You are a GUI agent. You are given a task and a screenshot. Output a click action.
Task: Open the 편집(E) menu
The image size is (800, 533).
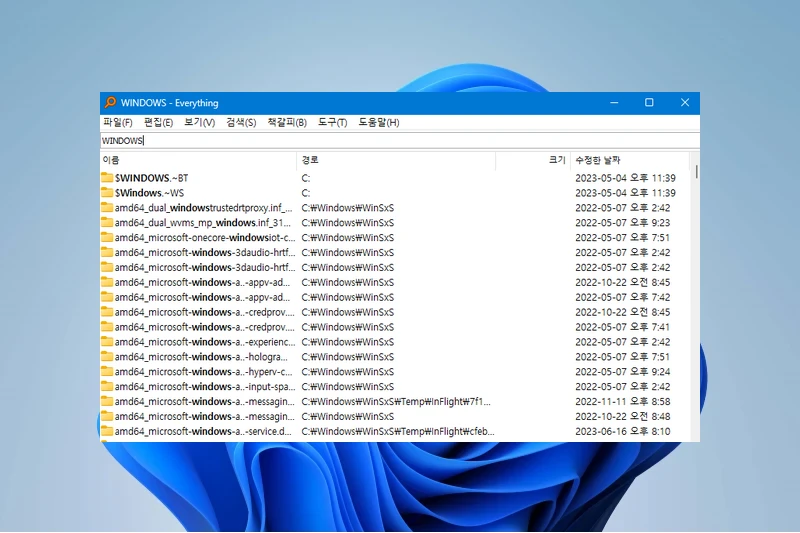158,122
